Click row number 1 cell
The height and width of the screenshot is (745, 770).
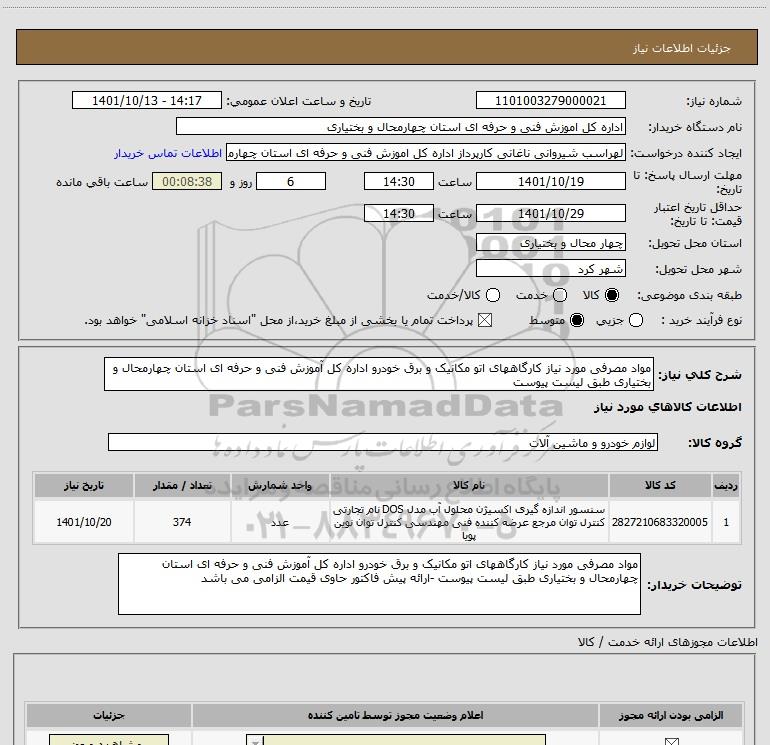coord(726,522)
